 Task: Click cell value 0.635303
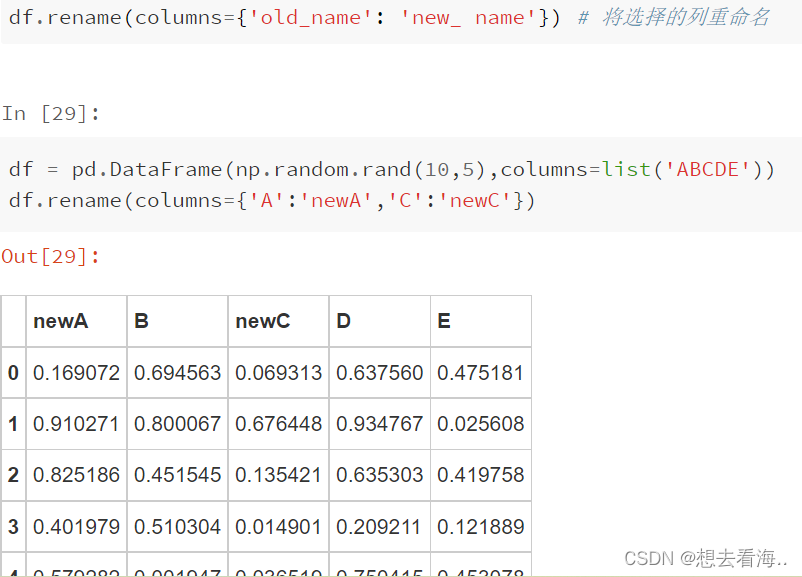tap(380, 475)
